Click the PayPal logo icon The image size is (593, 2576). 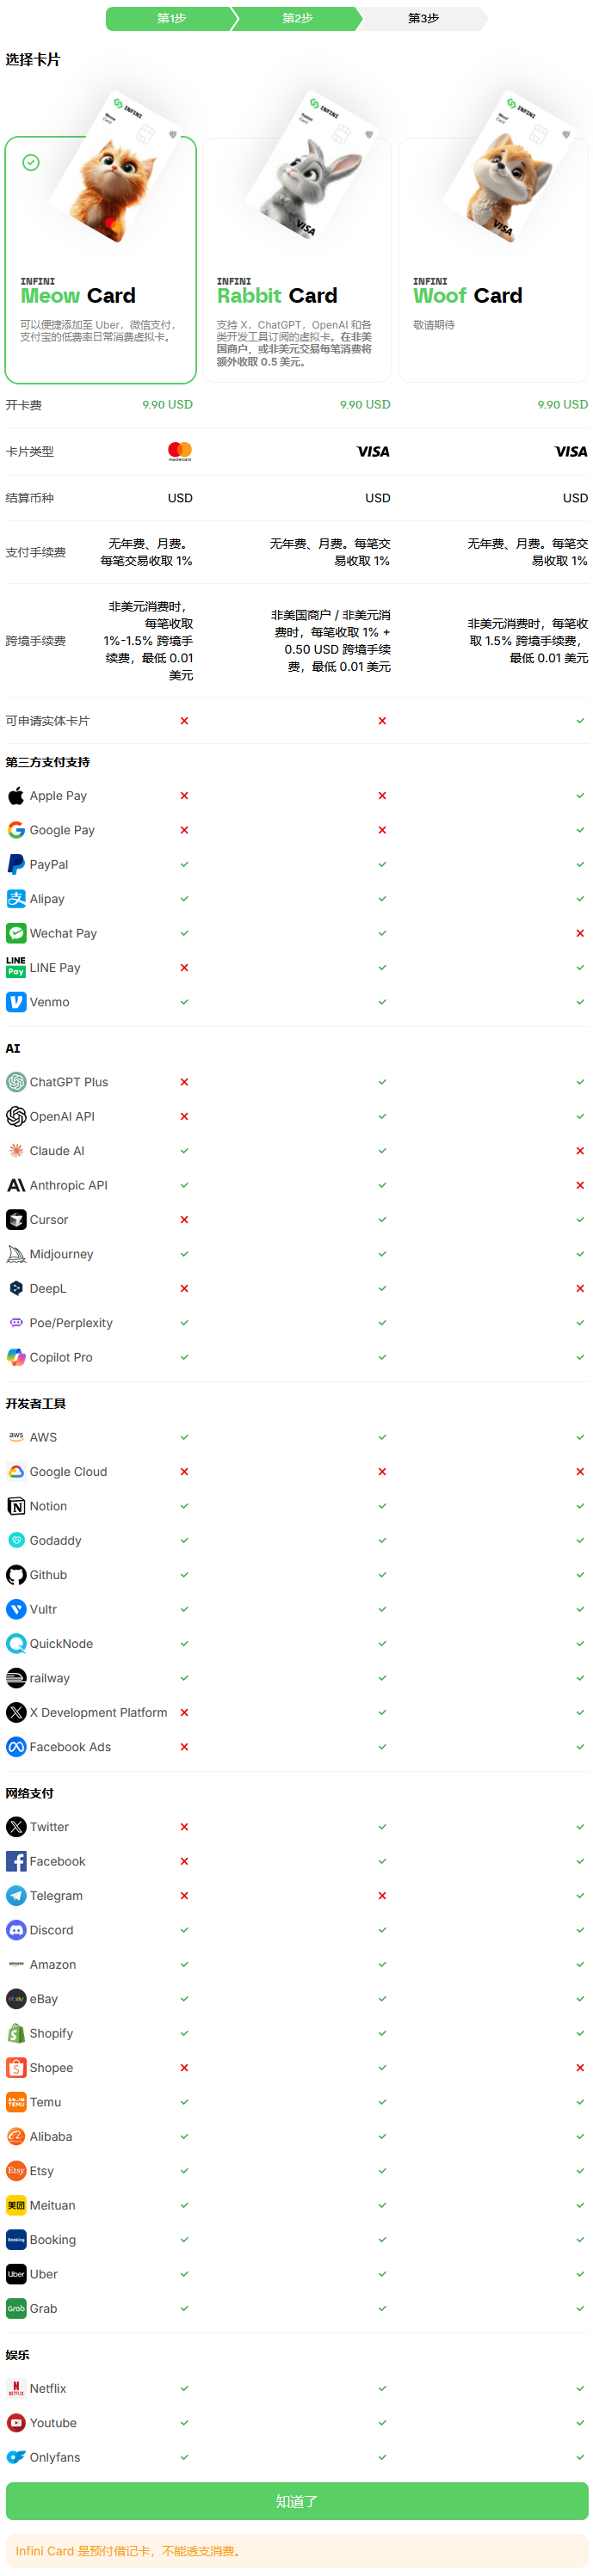pyautogui.click(x=16, y=864)
